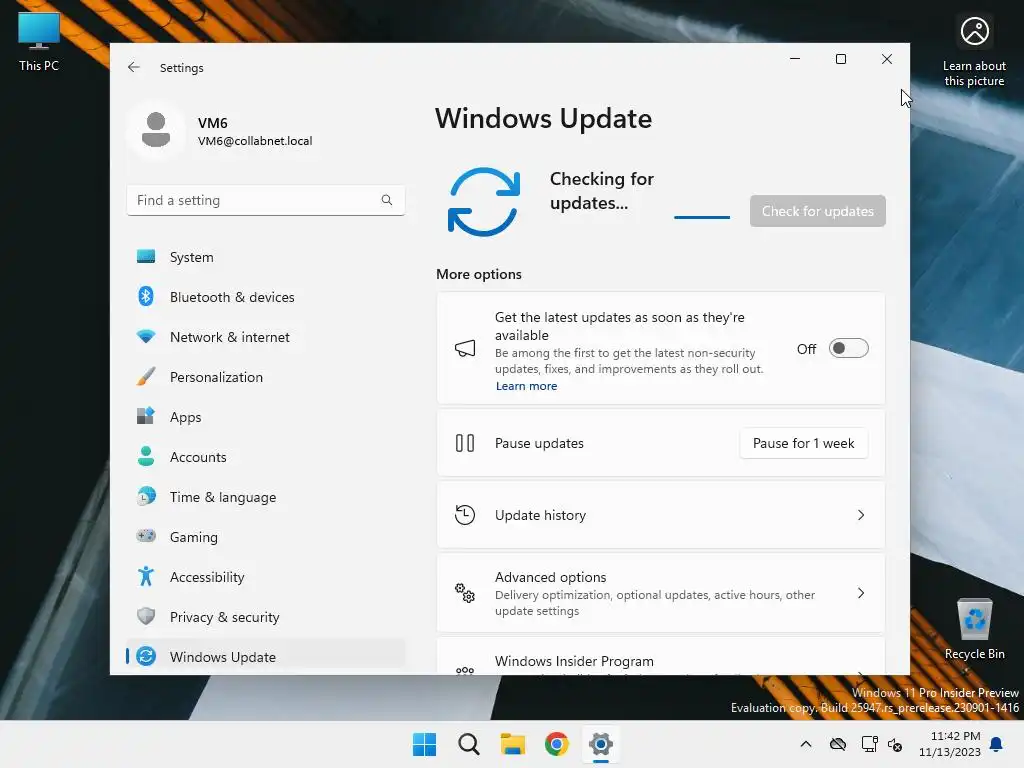Click the Advanced options title text
The width and height of the screenshot is (1024, 768).
pyautogui.click(x=551, y=577)
